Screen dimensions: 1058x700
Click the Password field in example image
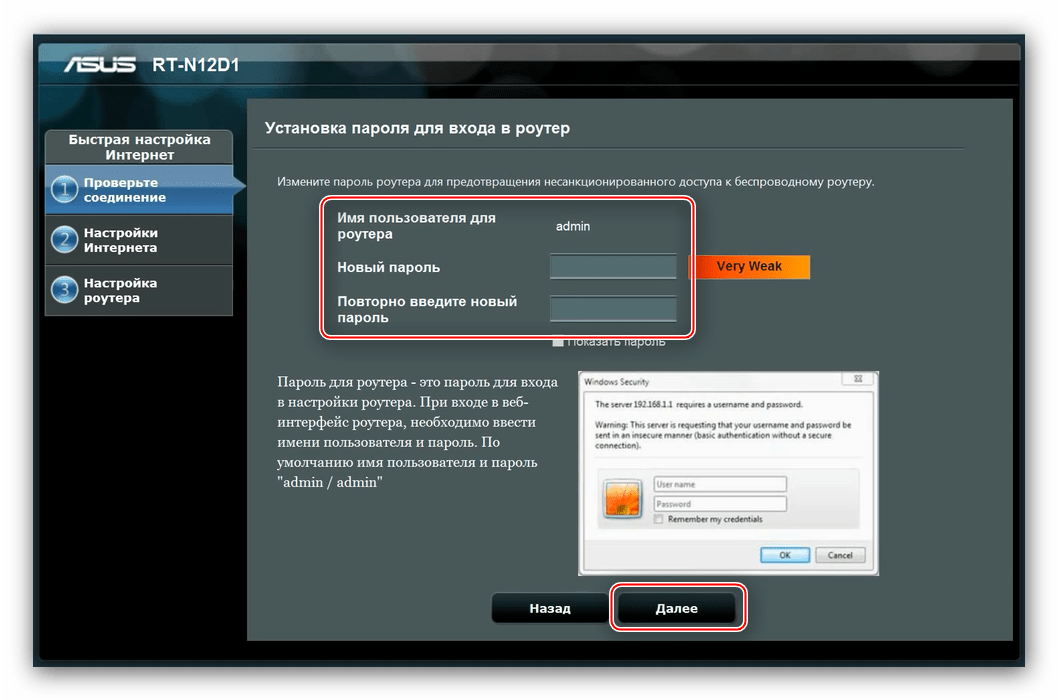click(720, 504)
